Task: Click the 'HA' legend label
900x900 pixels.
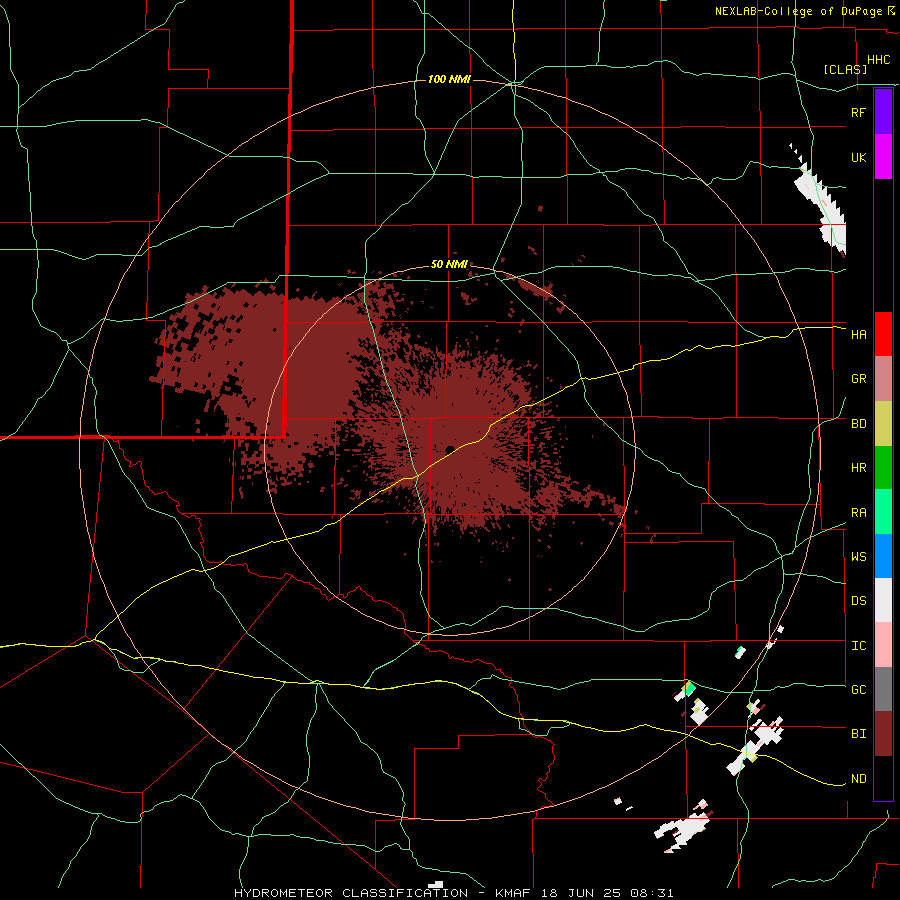Action: (858, 335)
